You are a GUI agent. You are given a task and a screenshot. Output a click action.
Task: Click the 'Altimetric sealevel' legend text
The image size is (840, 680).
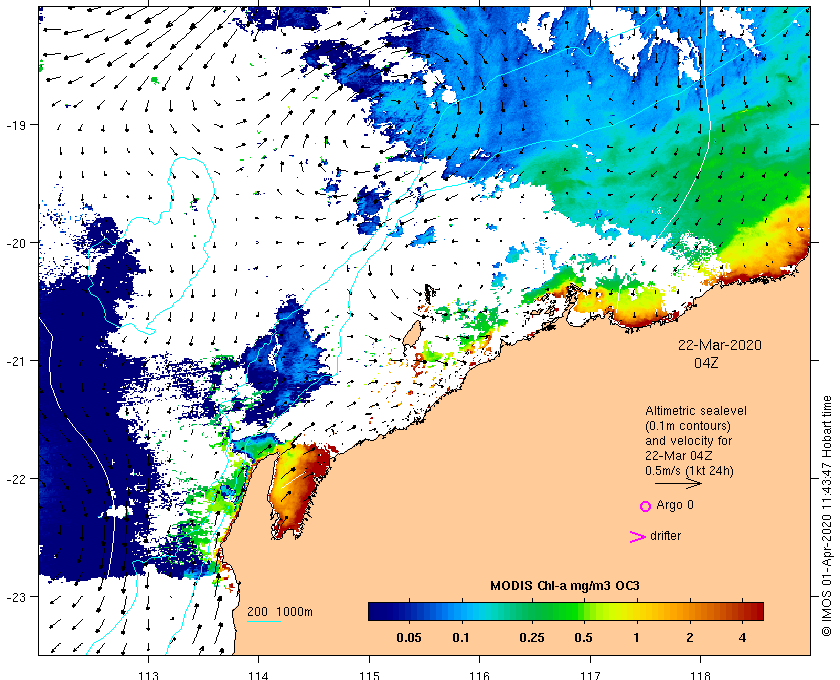point(696,411)
